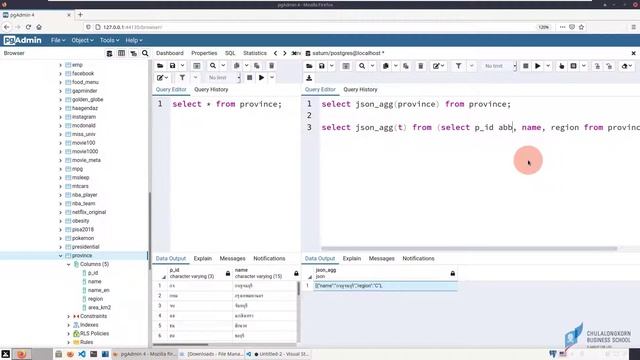
Task: Open Query History tab in right panel
Action: point(360,89)
